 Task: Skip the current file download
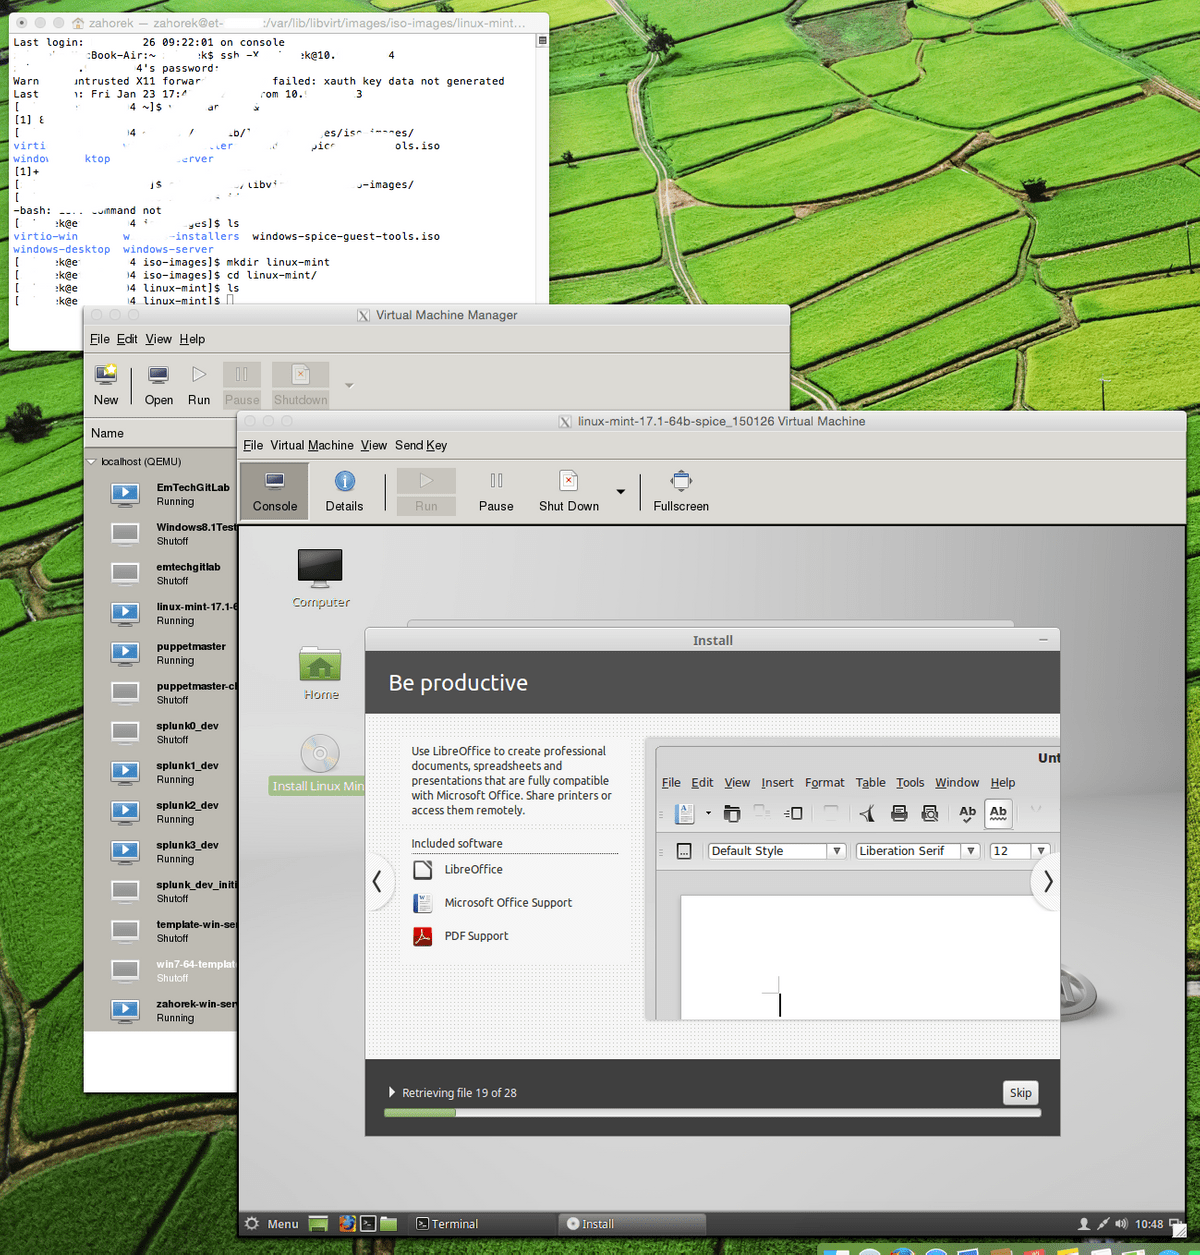[x=1020, y=1092]
